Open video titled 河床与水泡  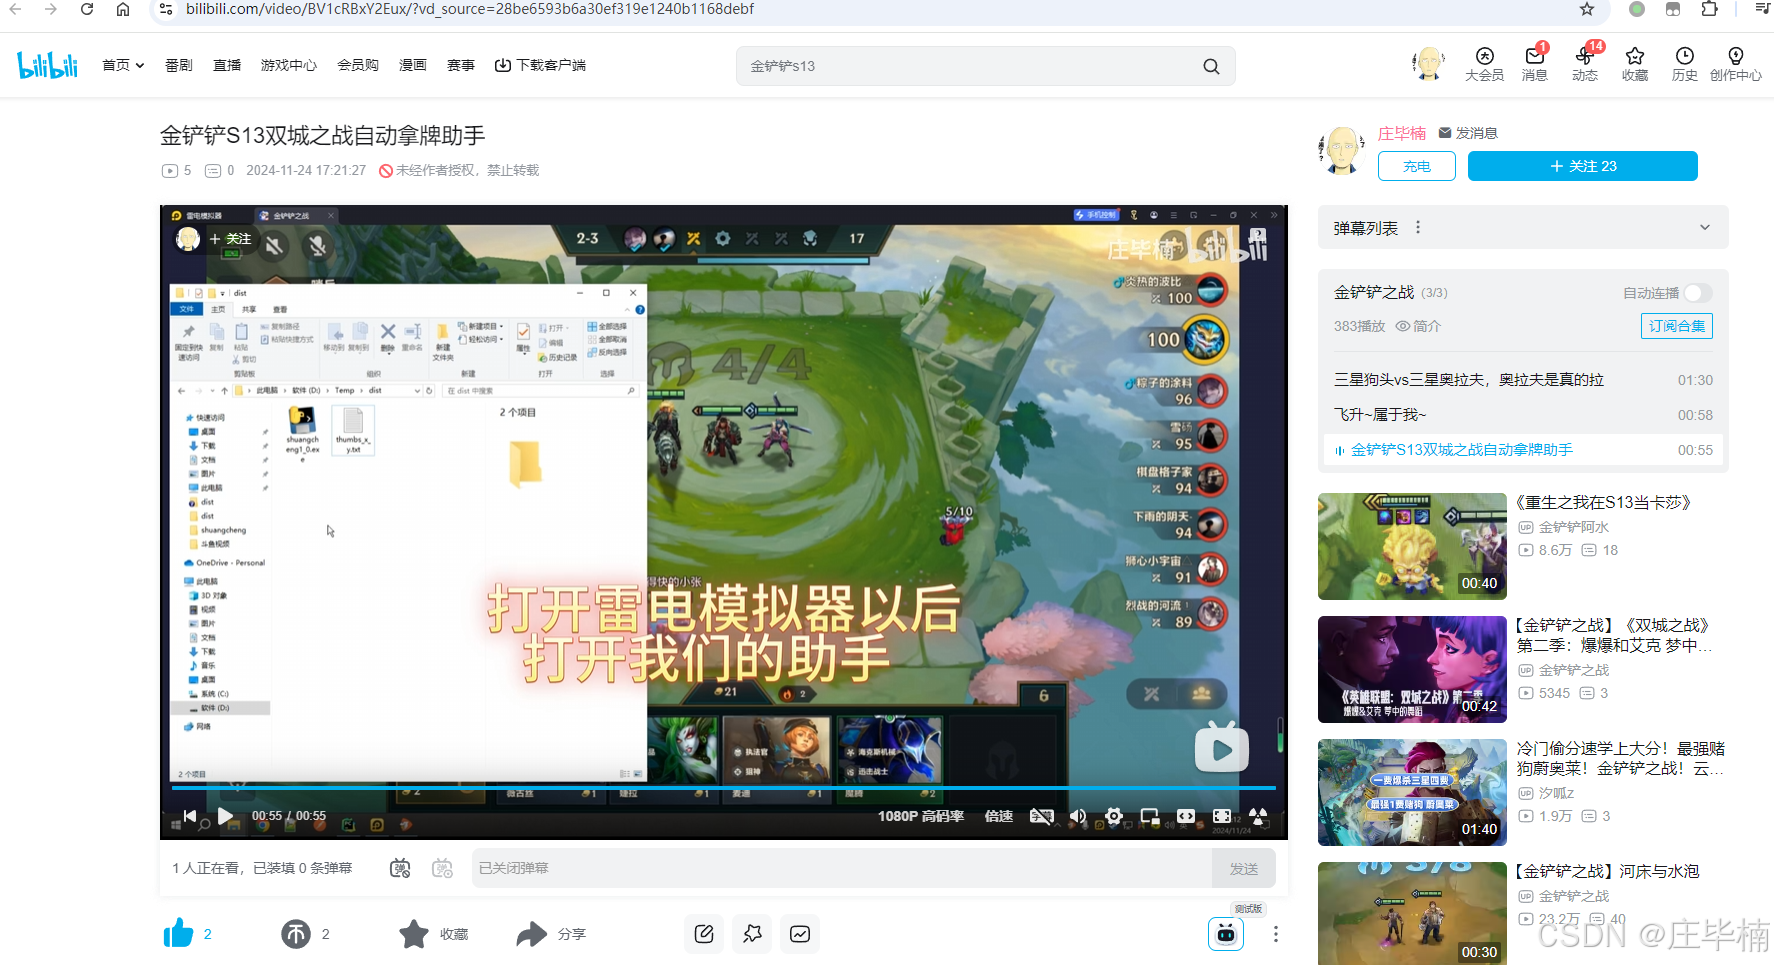1607,872
